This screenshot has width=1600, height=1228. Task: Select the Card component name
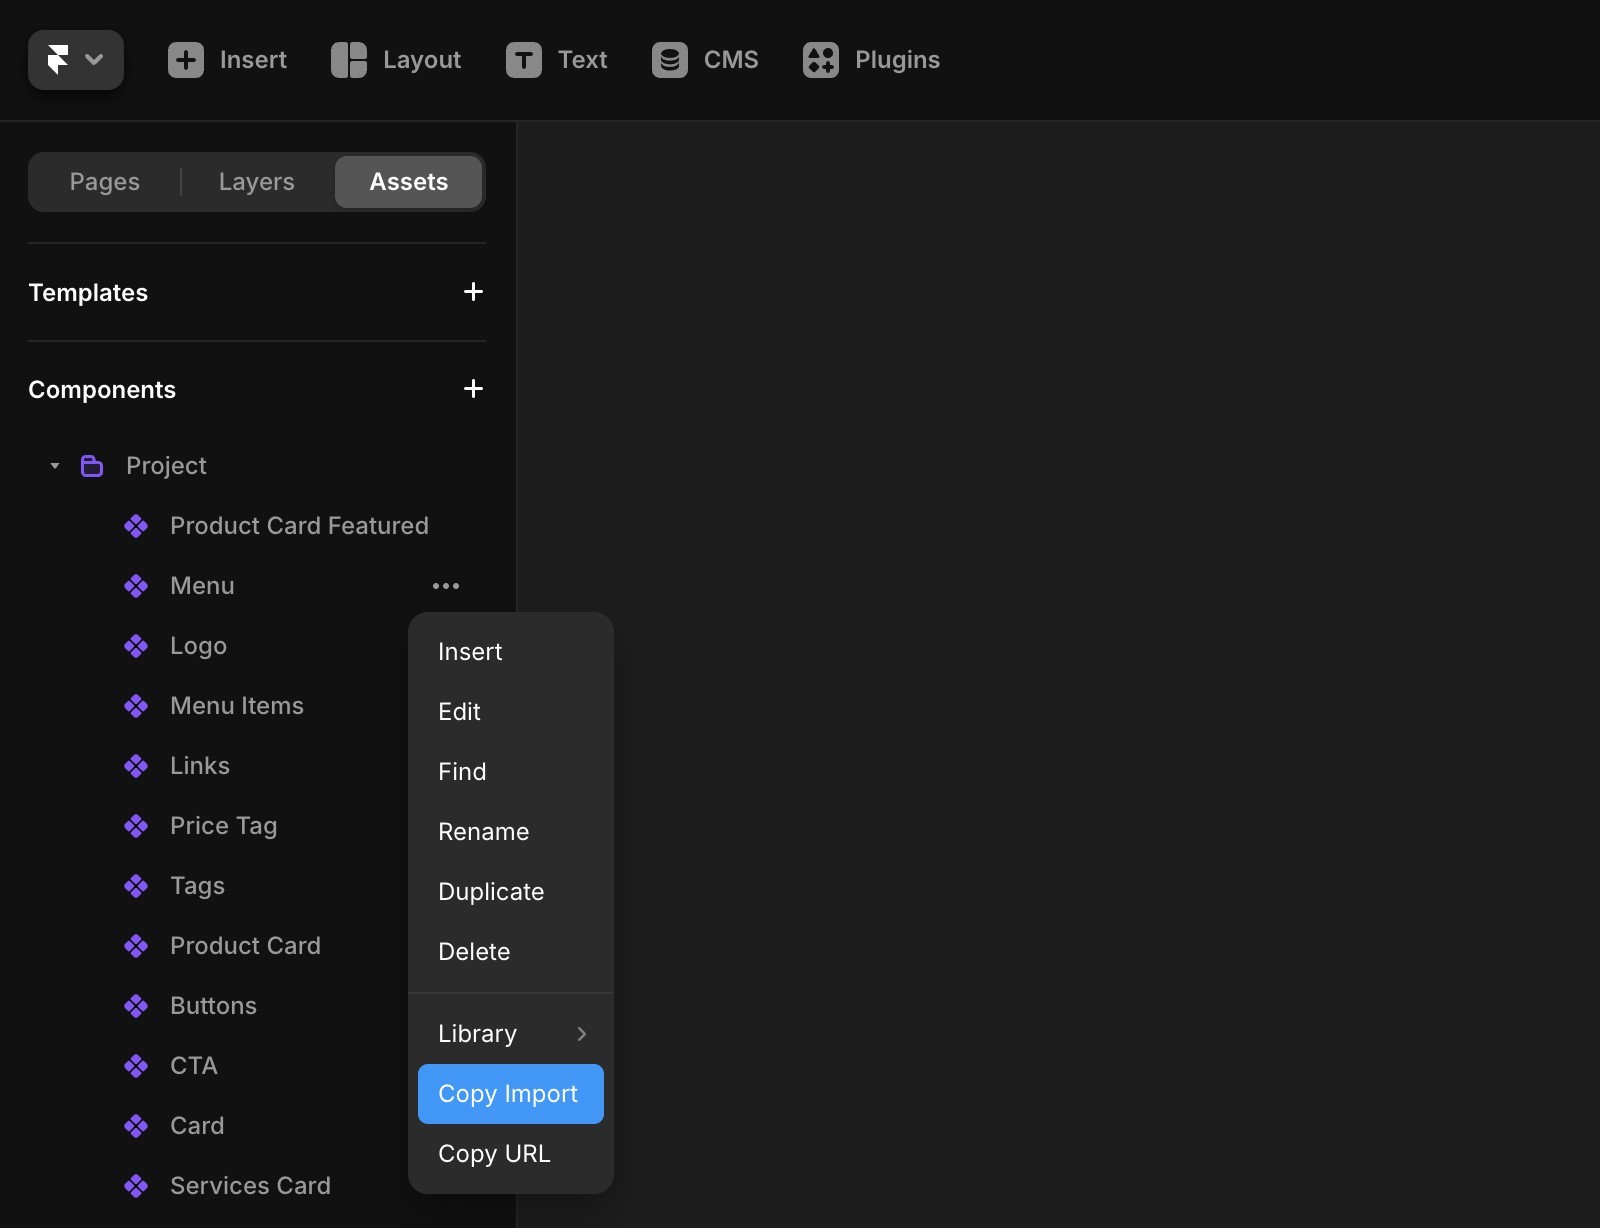(197, 1126)
